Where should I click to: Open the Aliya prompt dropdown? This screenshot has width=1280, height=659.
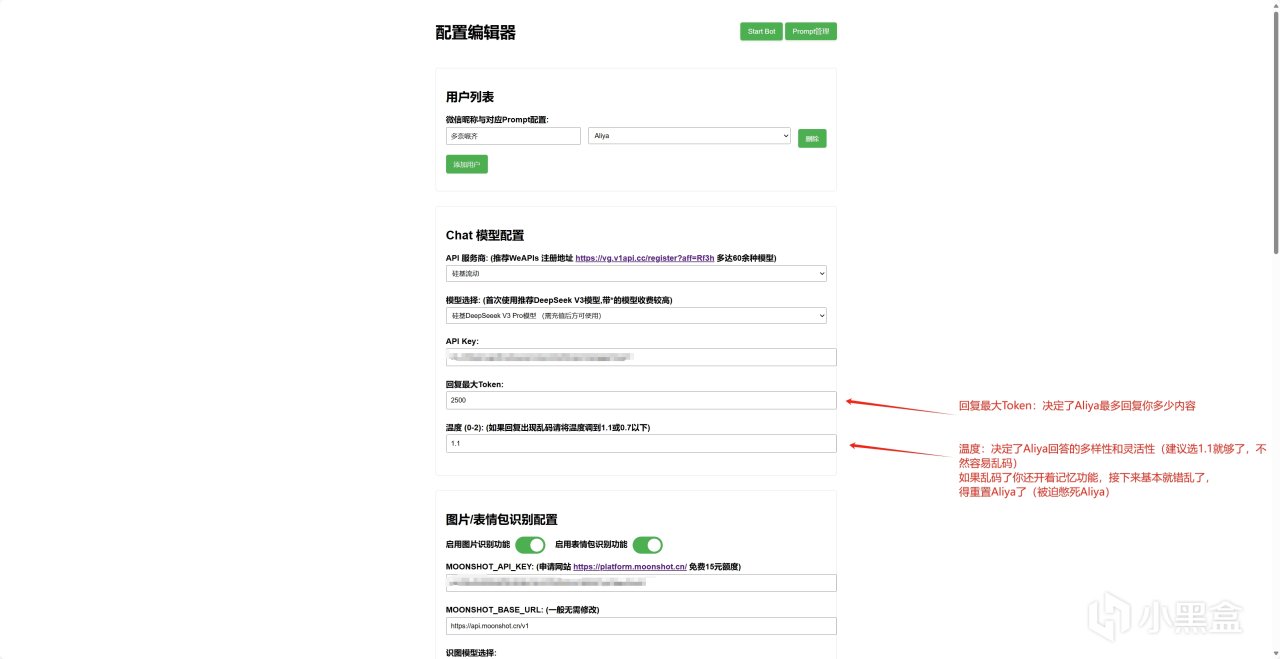point(689,136)
